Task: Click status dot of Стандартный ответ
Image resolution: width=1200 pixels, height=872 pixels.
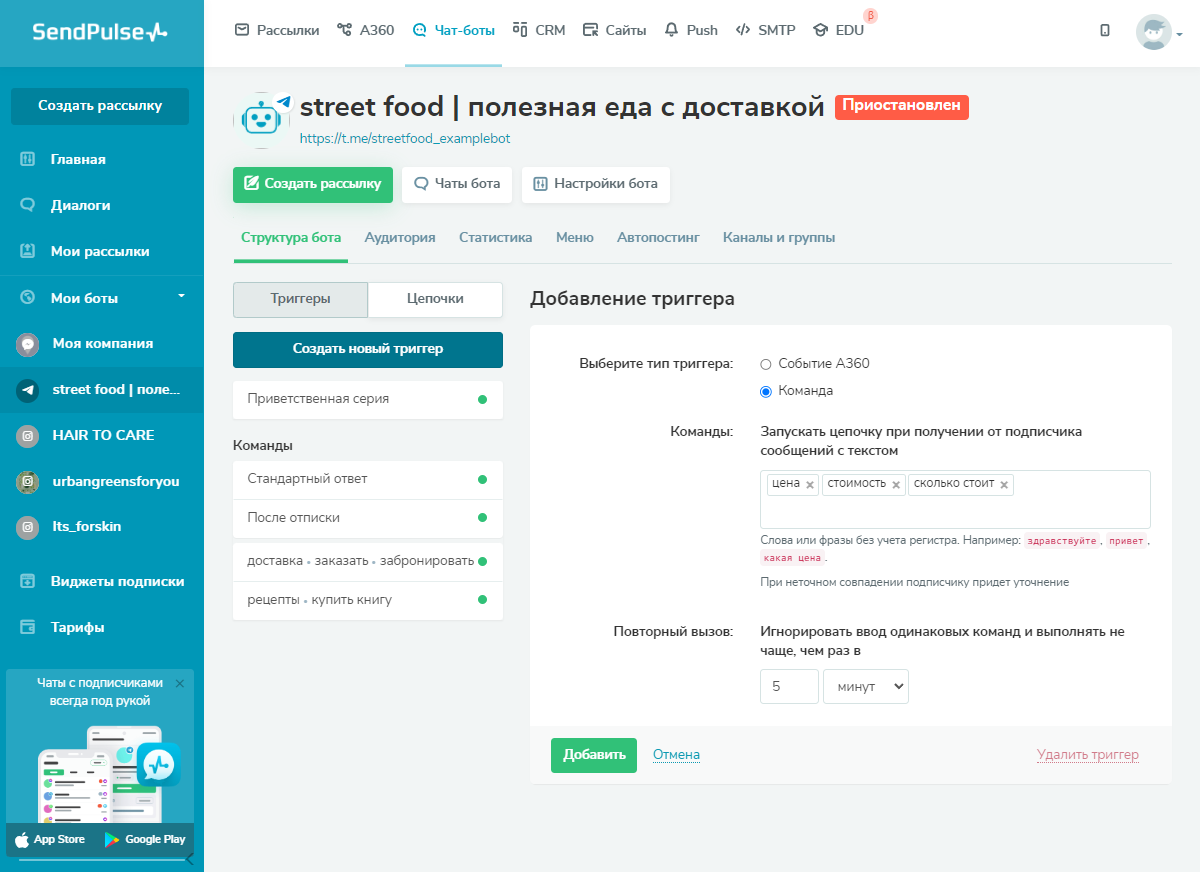Action: pos(482,480)
